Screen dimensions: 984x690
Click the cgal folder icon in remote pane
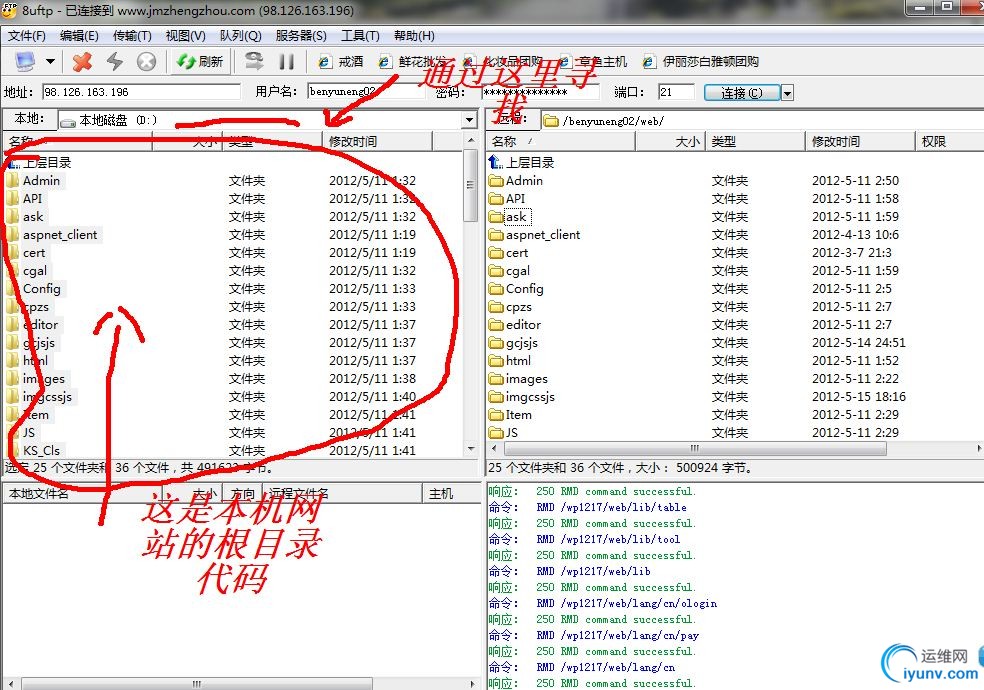[496, 271]
